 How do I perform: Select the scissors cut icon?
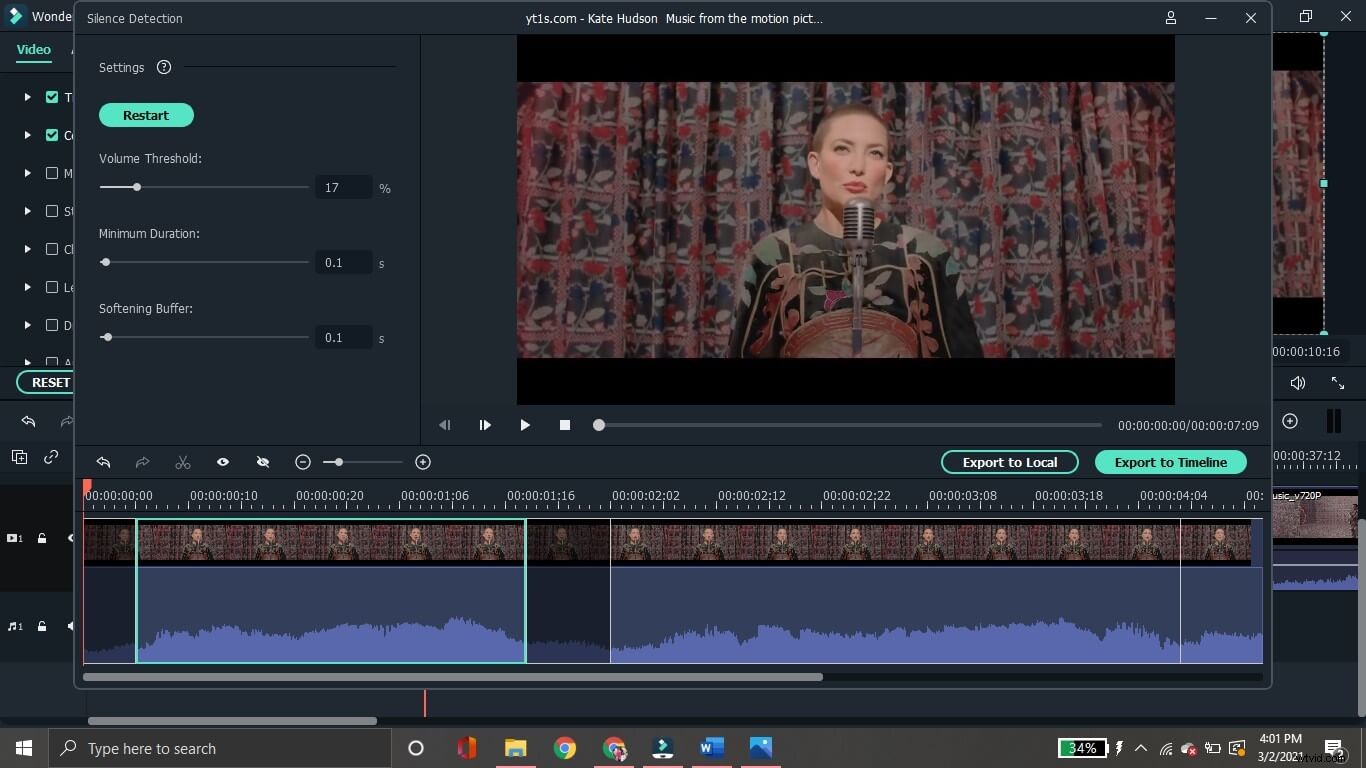tap(183, 461)
